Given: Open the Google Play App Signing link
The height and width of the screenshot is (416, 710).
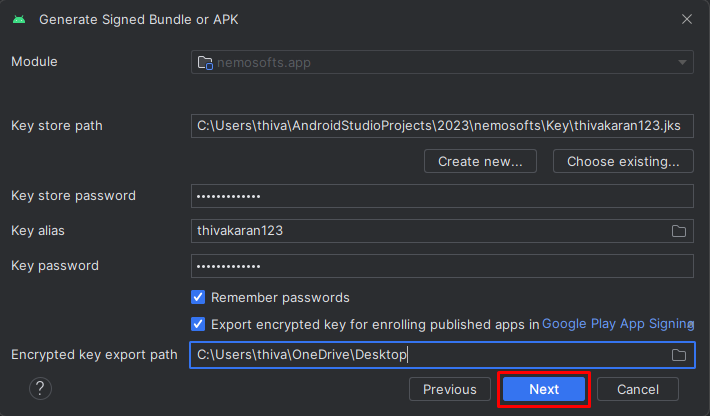Looking at the screenshot, I should (x=618, y=324).
